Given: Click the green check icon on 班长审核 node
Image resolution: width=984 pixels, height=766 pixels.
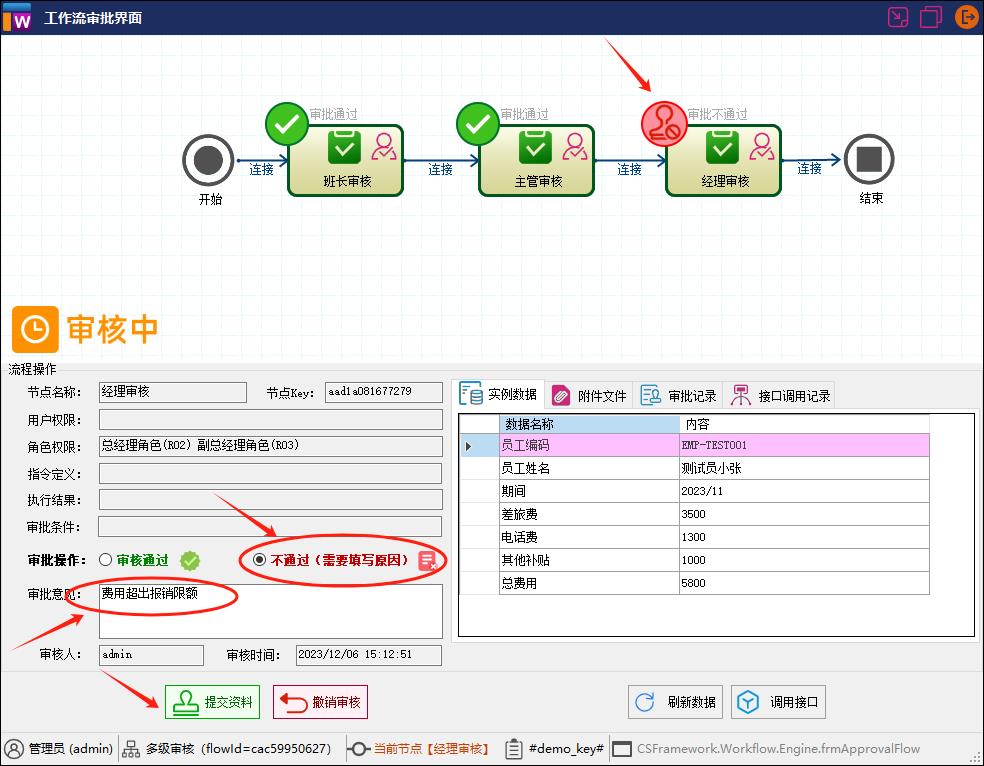Looking at the screenshot, I should pyautogui.click(x=287, y=123).
